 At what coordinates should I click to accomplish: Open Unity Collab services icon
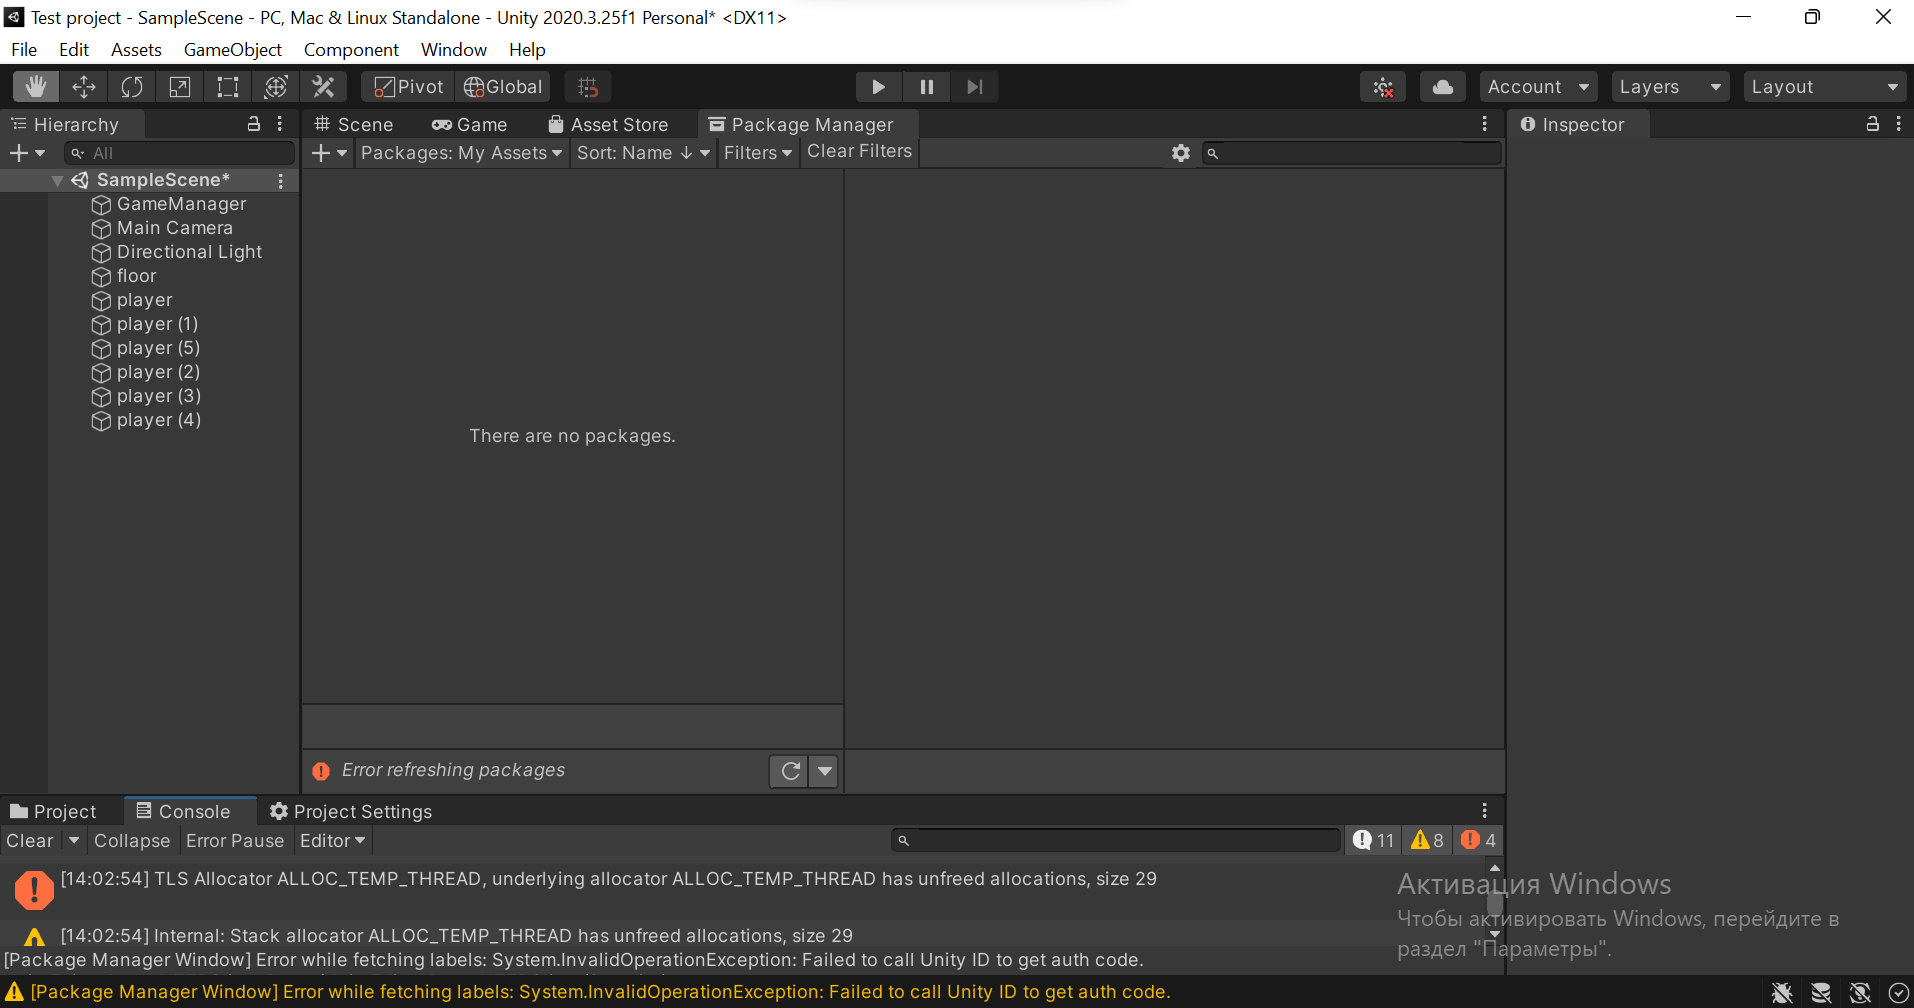pyautogui.click(x=1383, y=87)
